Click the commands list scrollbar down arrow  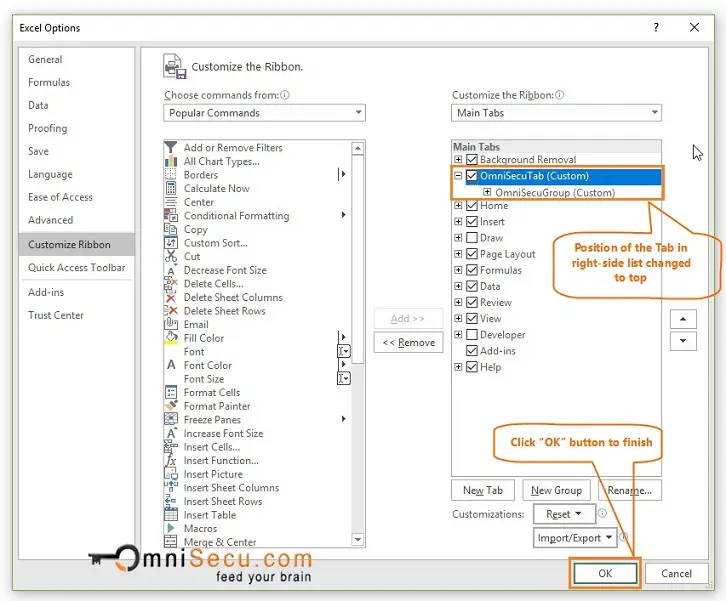[357, 539]
